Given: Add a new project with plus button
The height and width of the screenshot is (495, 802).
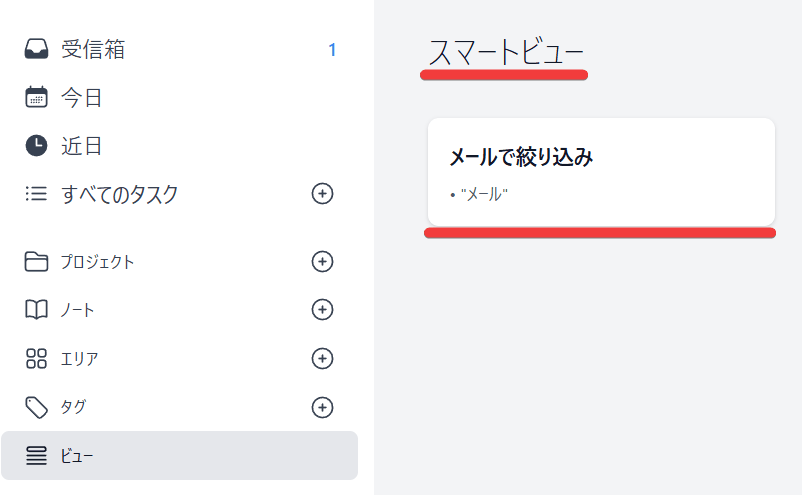Looking at the screenshot, I should (322, 262).
